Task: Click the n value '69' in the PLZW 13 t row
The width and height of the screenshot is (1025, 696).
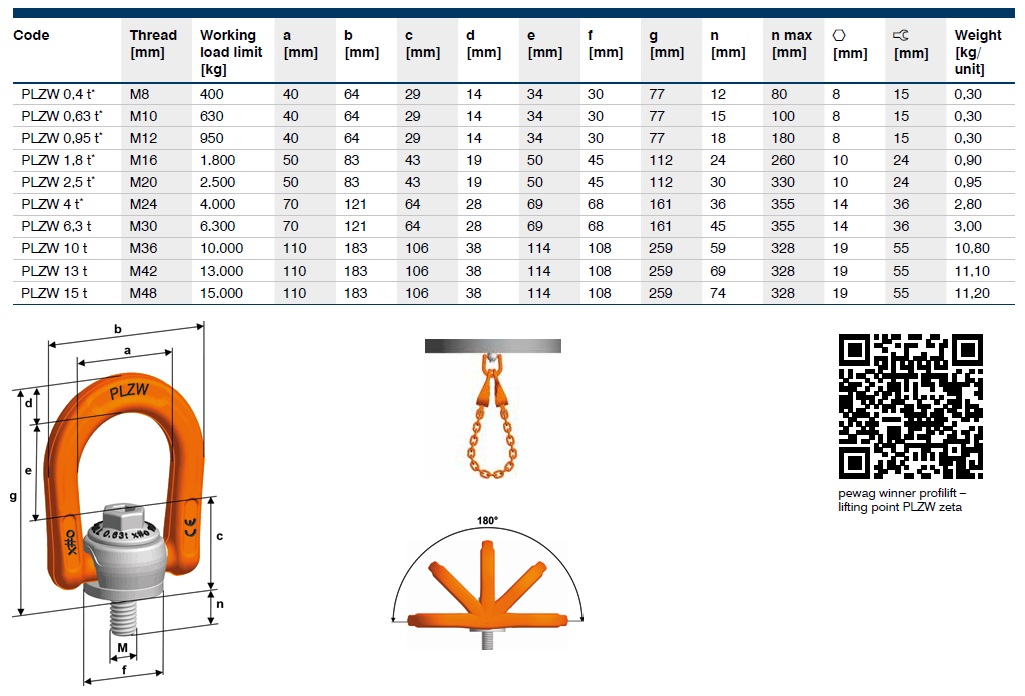Action: (x=718, y=271)
